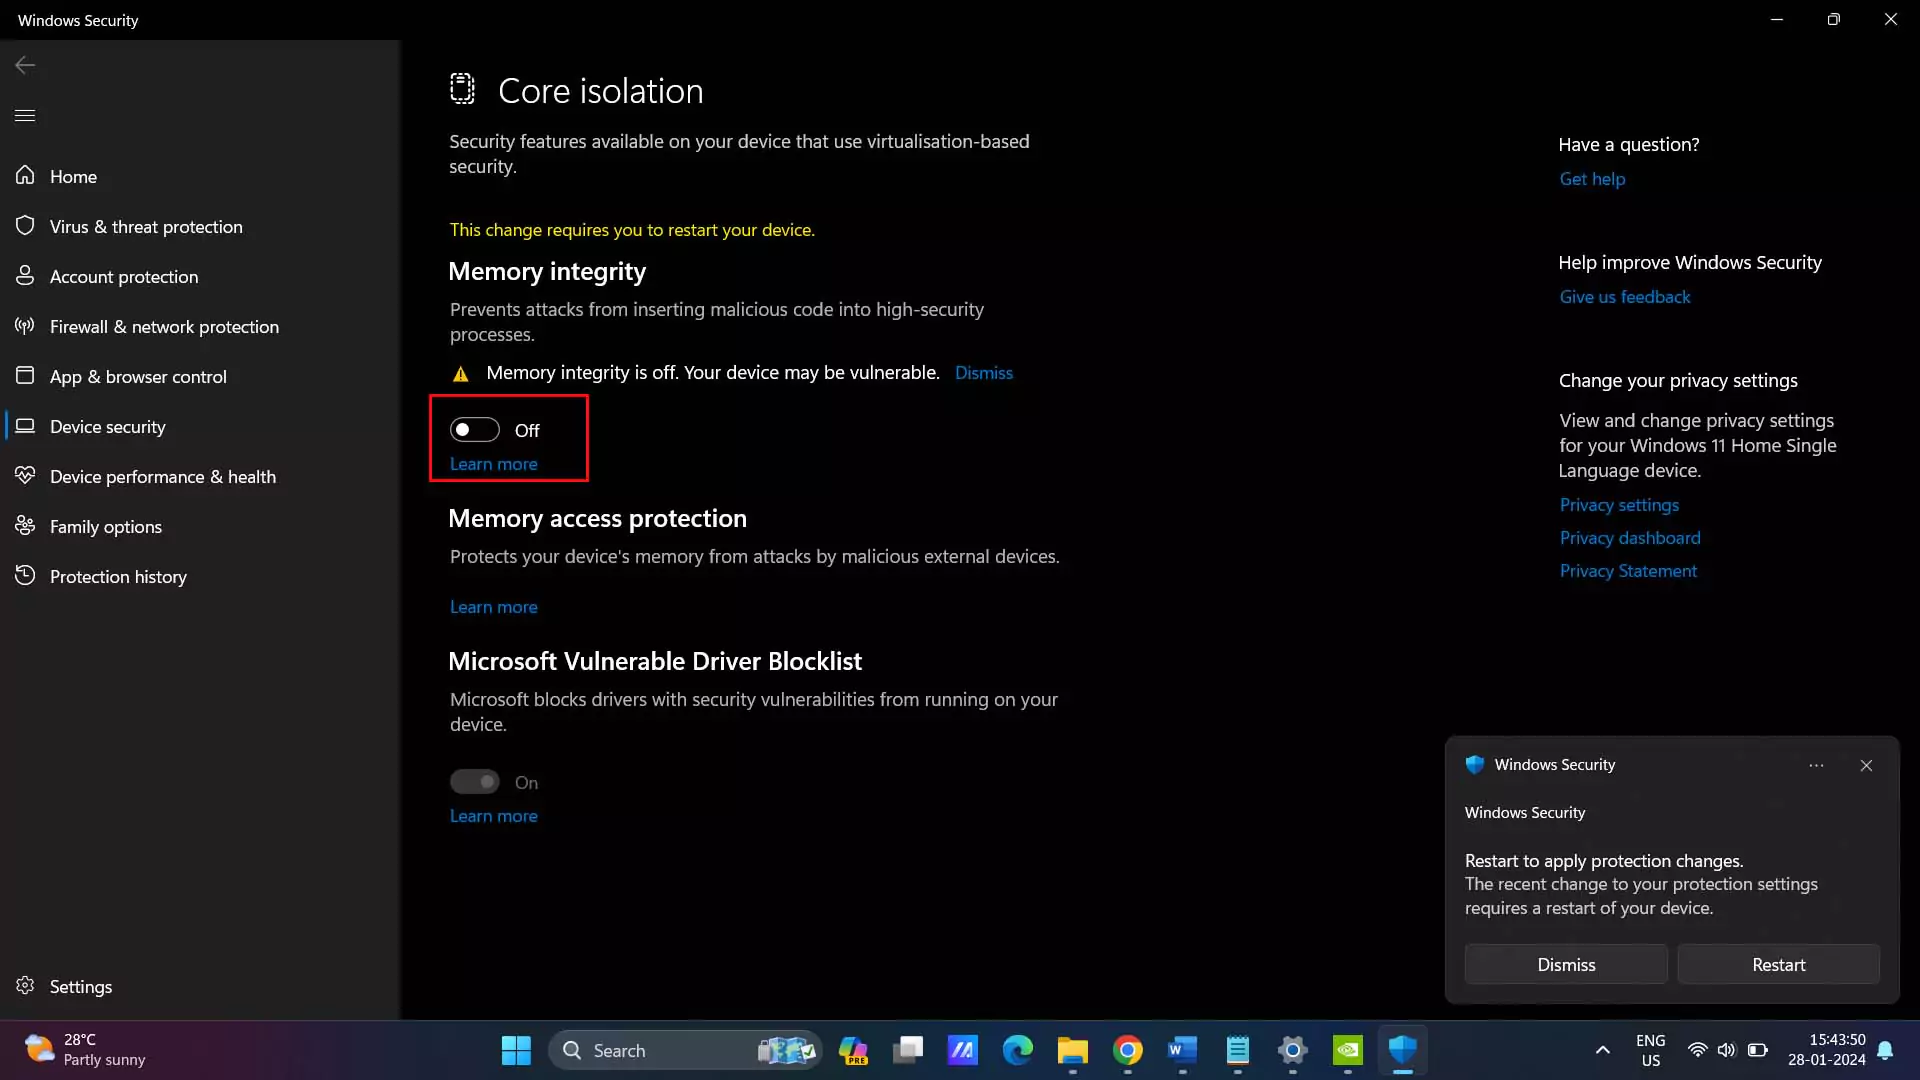
Task: Open the Privacy settings link
Action: coord(1619,505)
